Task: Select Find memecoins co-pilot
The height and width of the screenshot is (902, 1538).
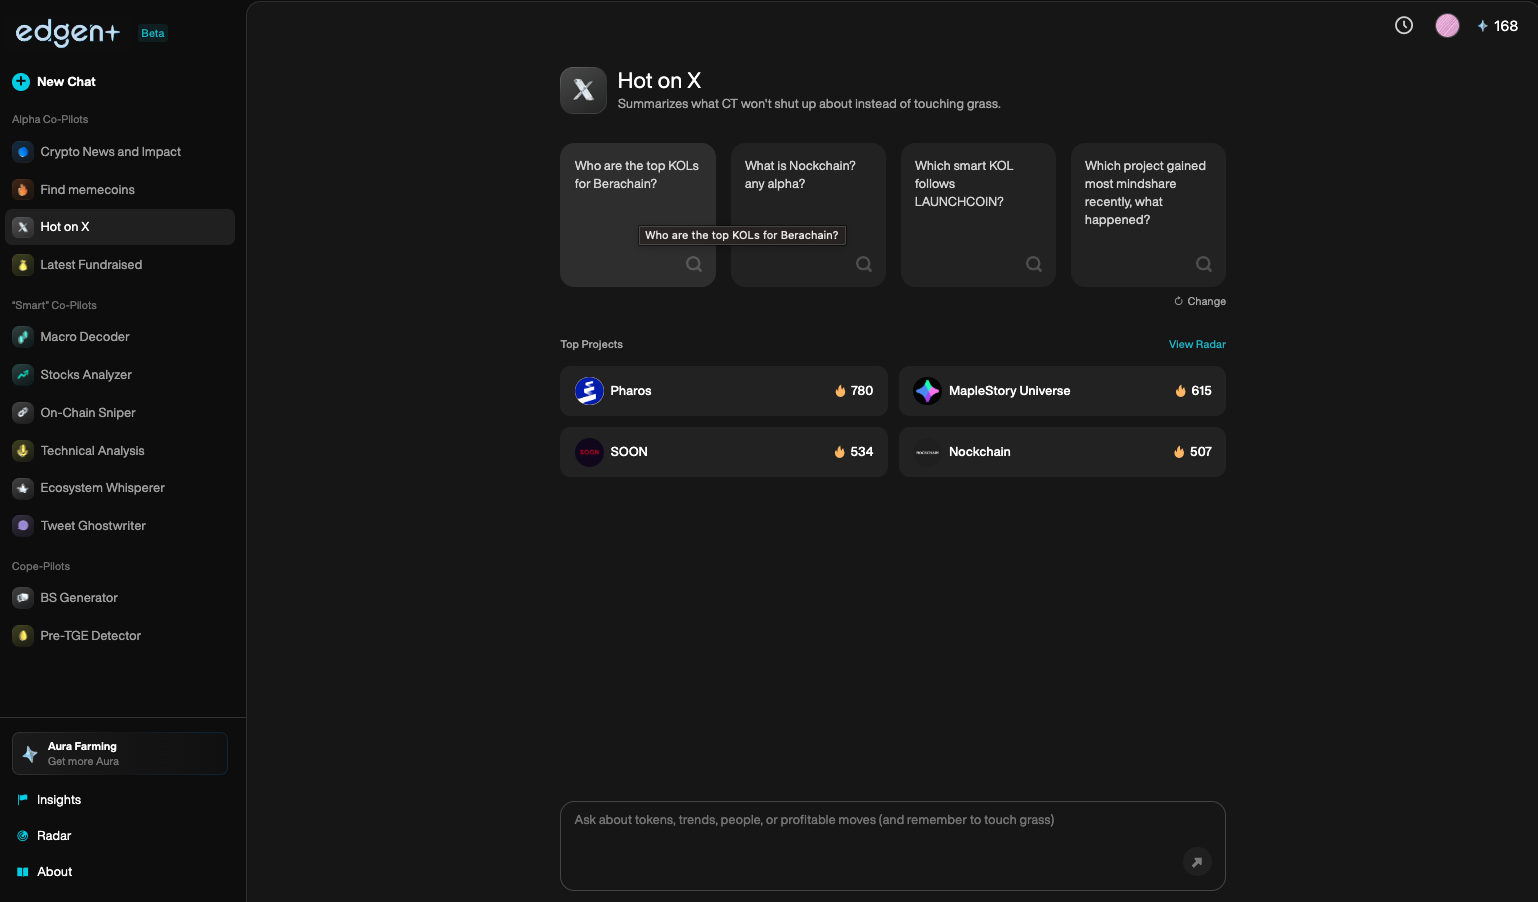Action: click(87, 190)
